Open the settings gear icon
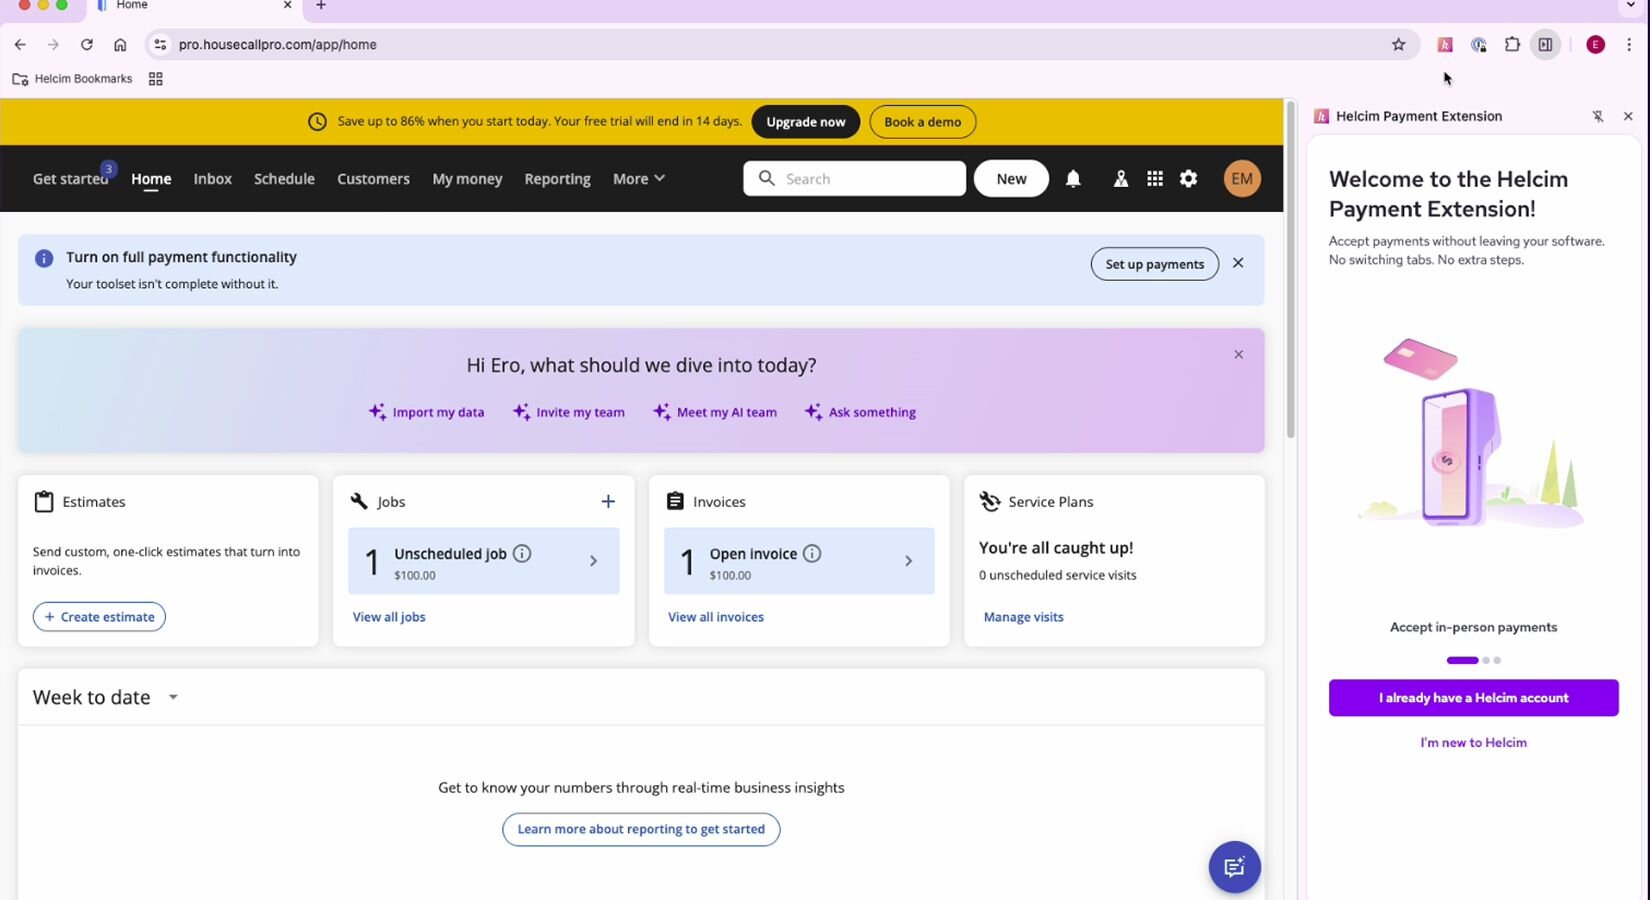Image resolution: width=1650 pixels, height=900 pixels. point(1188,179)
